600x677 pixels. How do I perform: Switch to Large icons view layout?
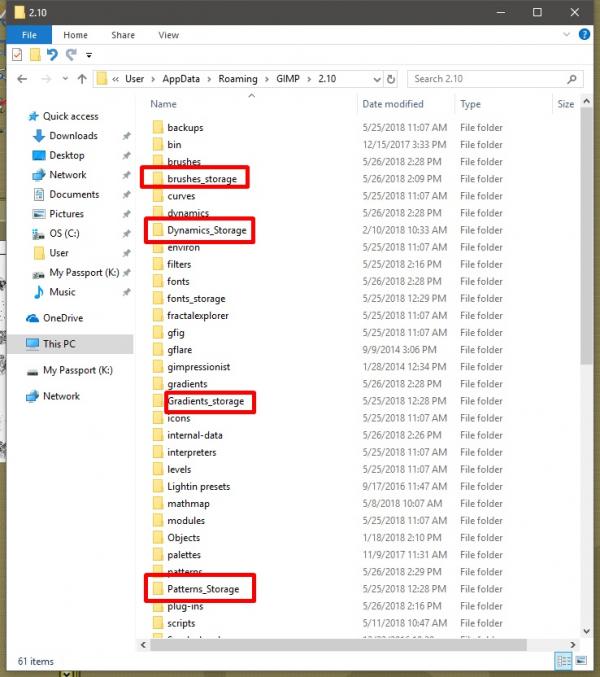[x=581, y=661]
